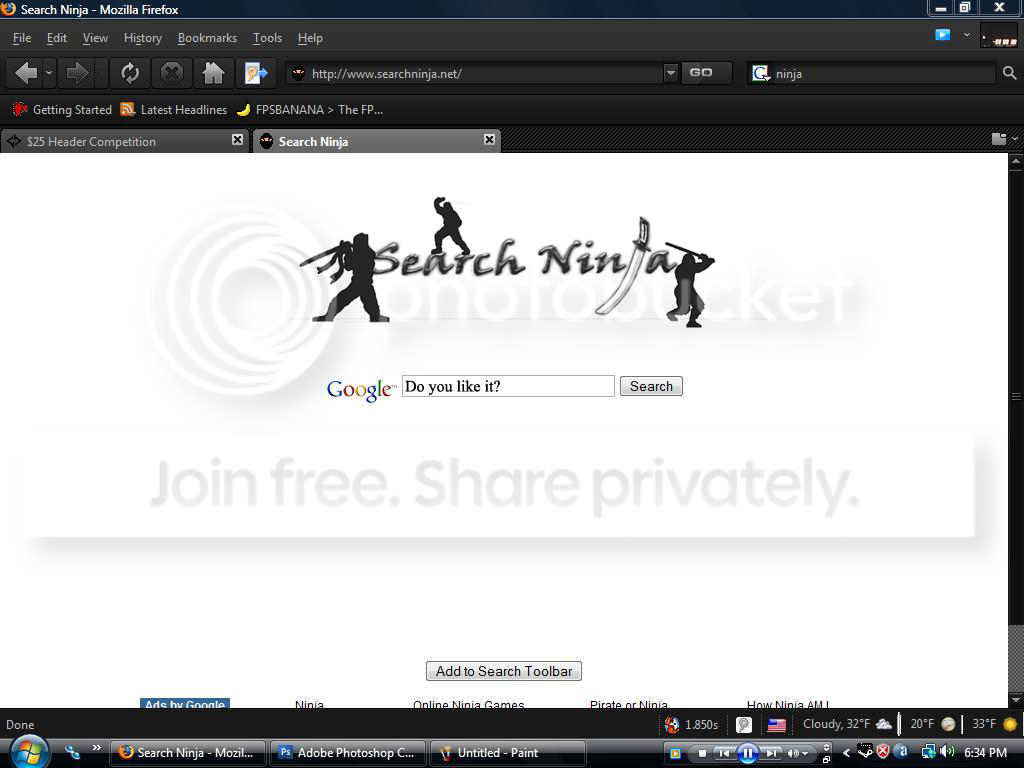Viewport: 1024px width, 768px height.
Task: Click the quick launch messenger icon
Action: pyautogui.click(x=72, y=752)
